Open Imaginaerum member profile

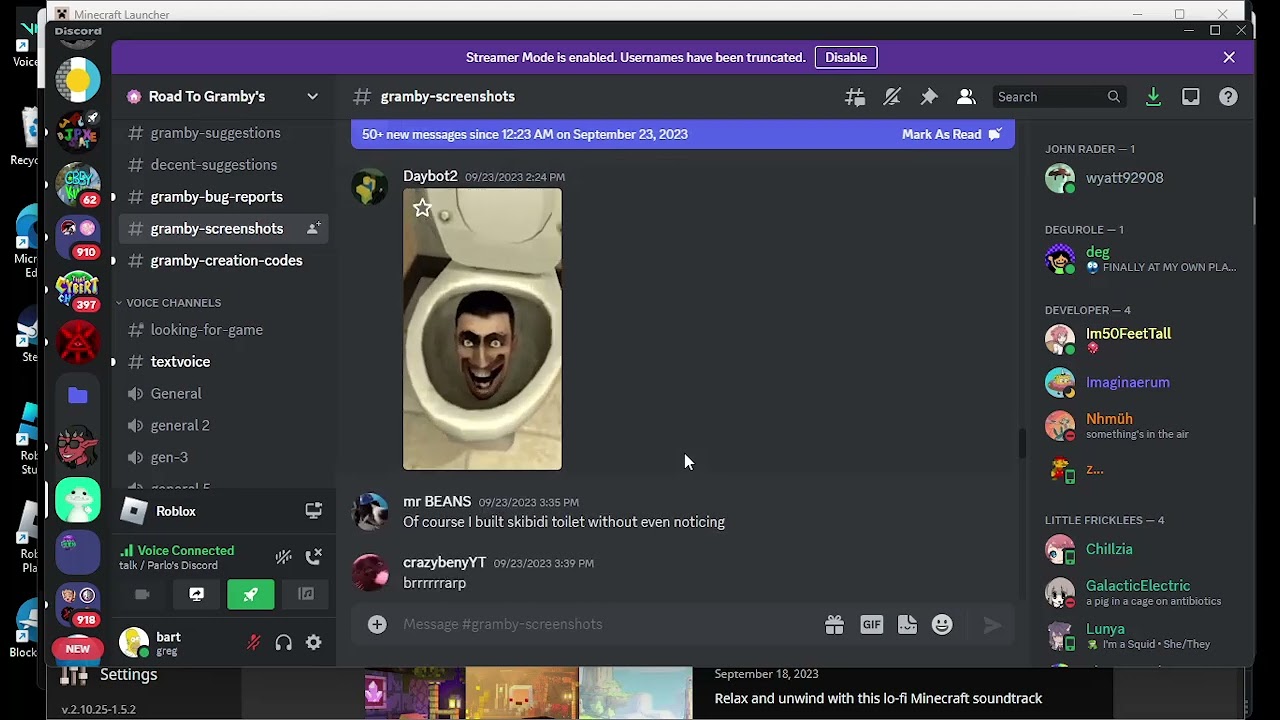tap(1142, 382)
